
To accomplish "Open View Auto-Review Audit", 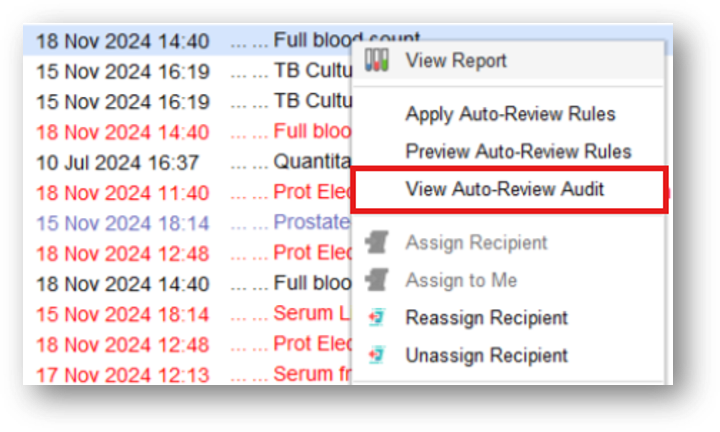I will (509, 190).
